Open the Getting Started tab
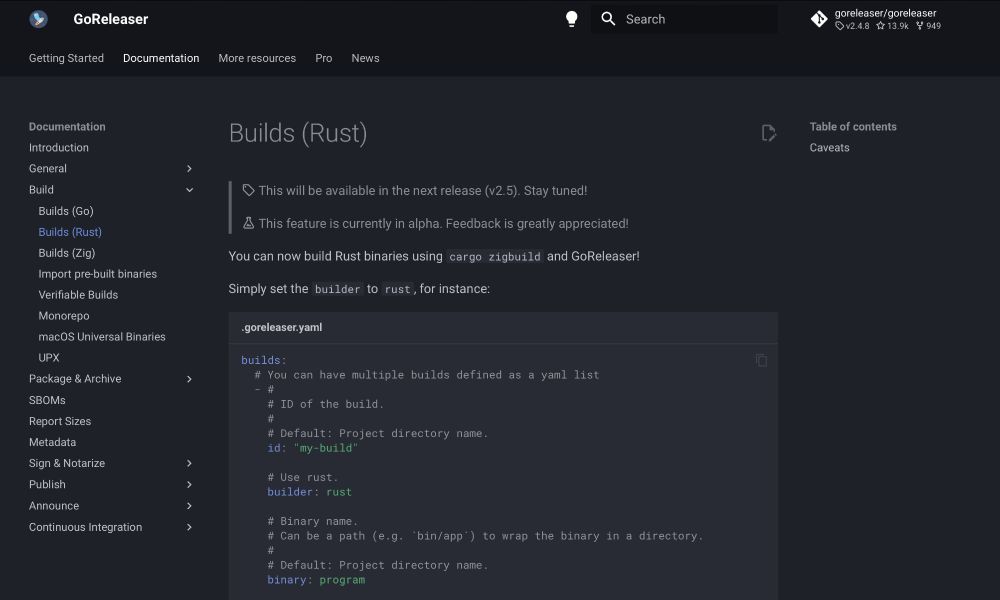Screen dimensions: 1000x600 coord(66,58)
